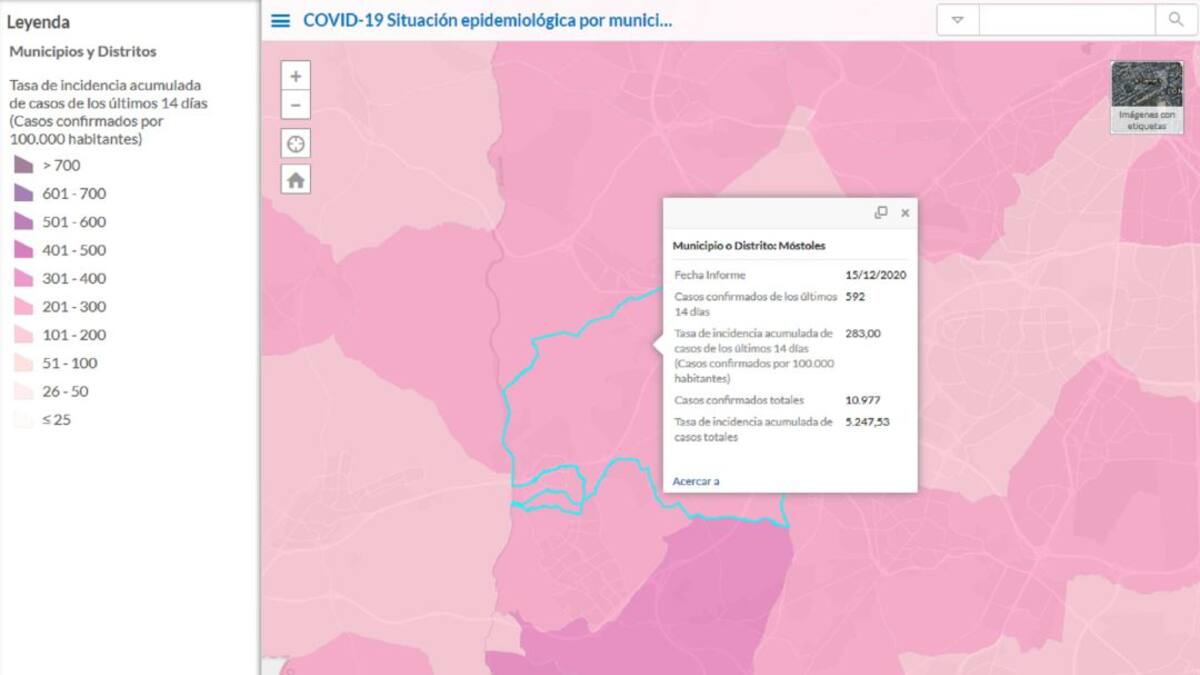Click the COVID-19 Situación epidemiológica title
This screenshot has height=675, width=1200.
pyautogui.click(x=487, y=20)
